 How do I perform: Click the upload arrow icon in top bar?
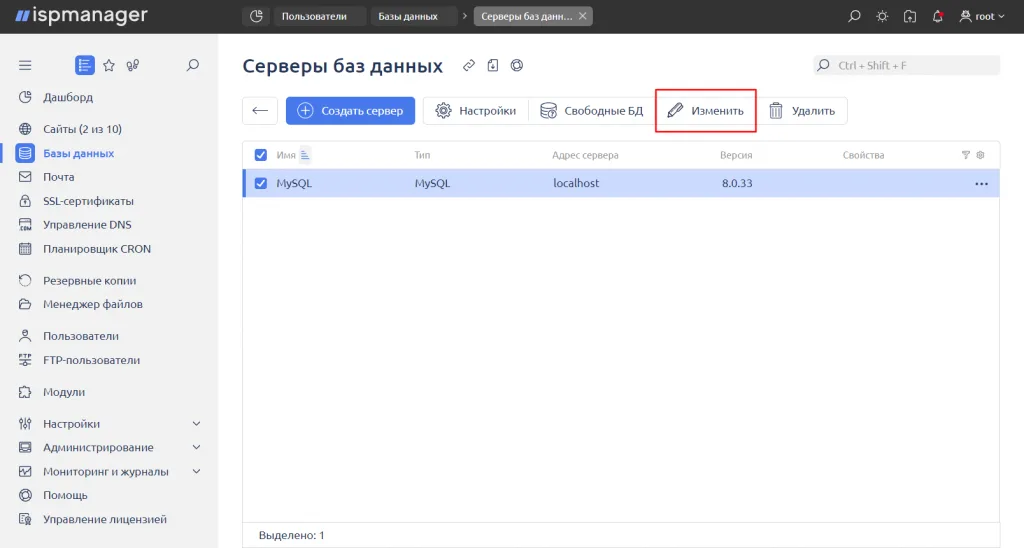click(910, 16)
